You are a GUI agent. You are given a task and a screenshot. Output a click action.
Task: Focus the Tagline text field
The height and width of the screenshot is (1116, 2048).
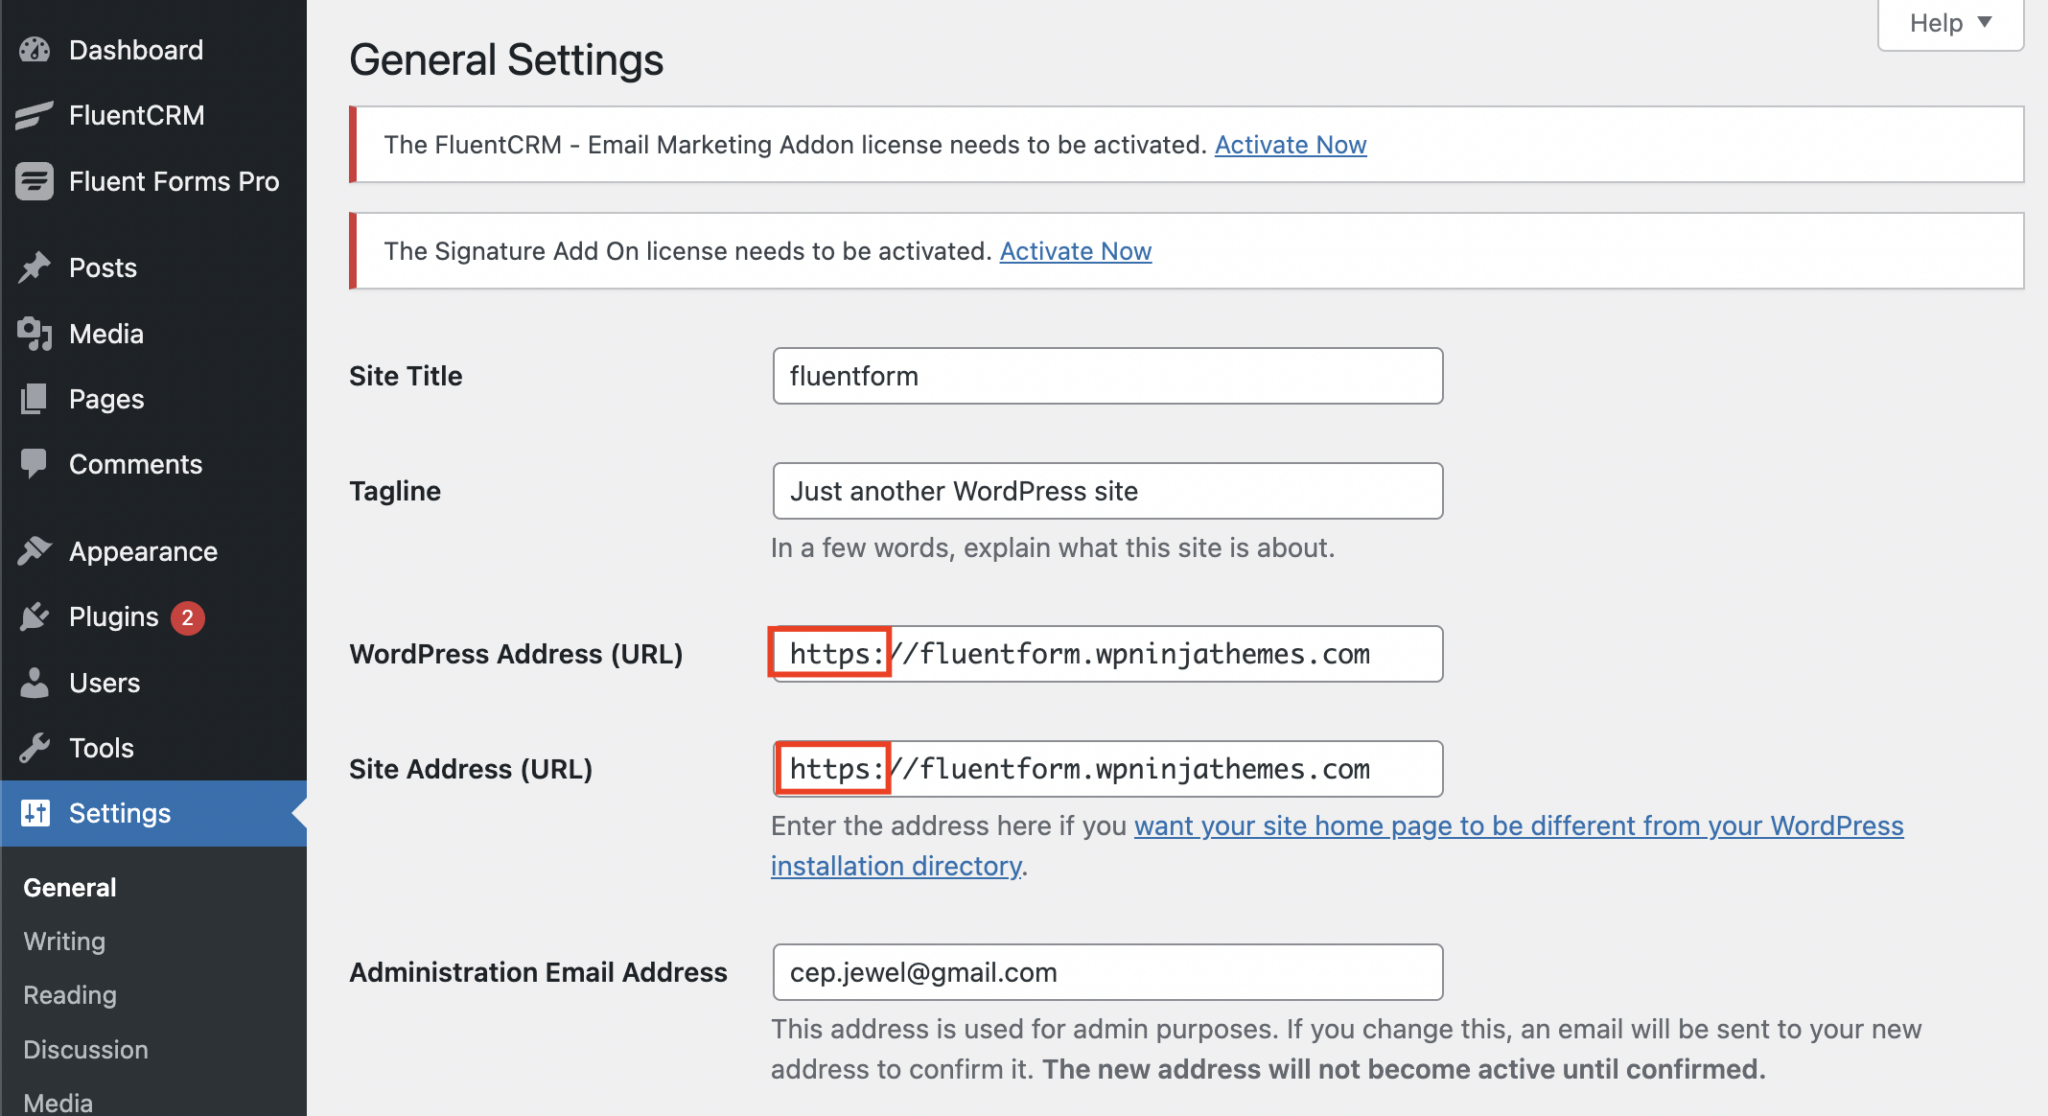pos(1107,491)
